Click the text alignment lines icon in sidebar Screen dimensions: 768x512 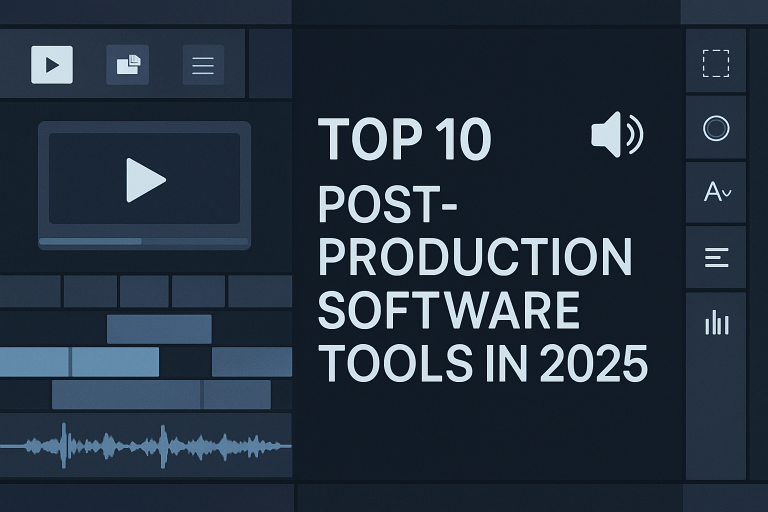(716, 258)
